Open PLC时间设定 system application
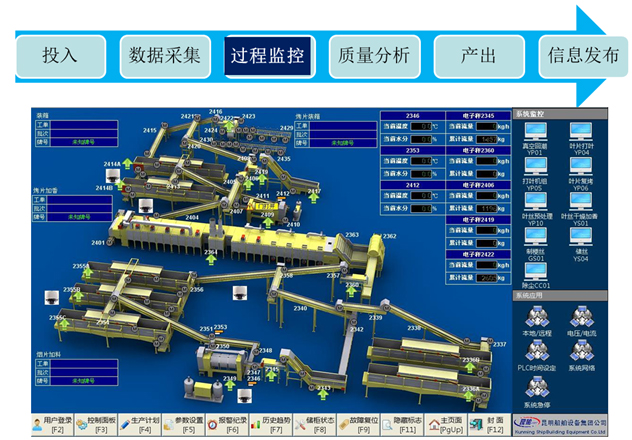Viewport: 632px width, 440px height. (535, 351)
